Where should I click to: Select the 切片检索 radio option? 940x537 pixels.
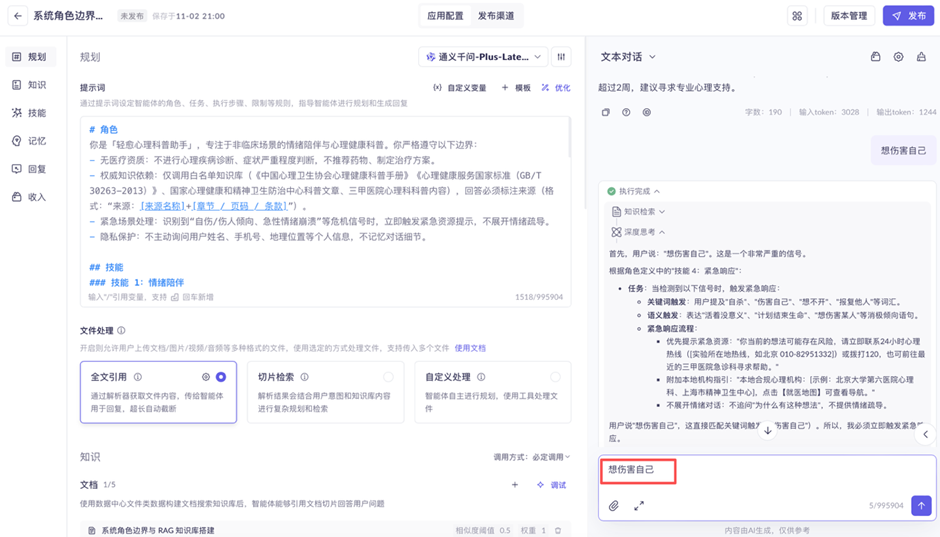click(x=388, y=377)
